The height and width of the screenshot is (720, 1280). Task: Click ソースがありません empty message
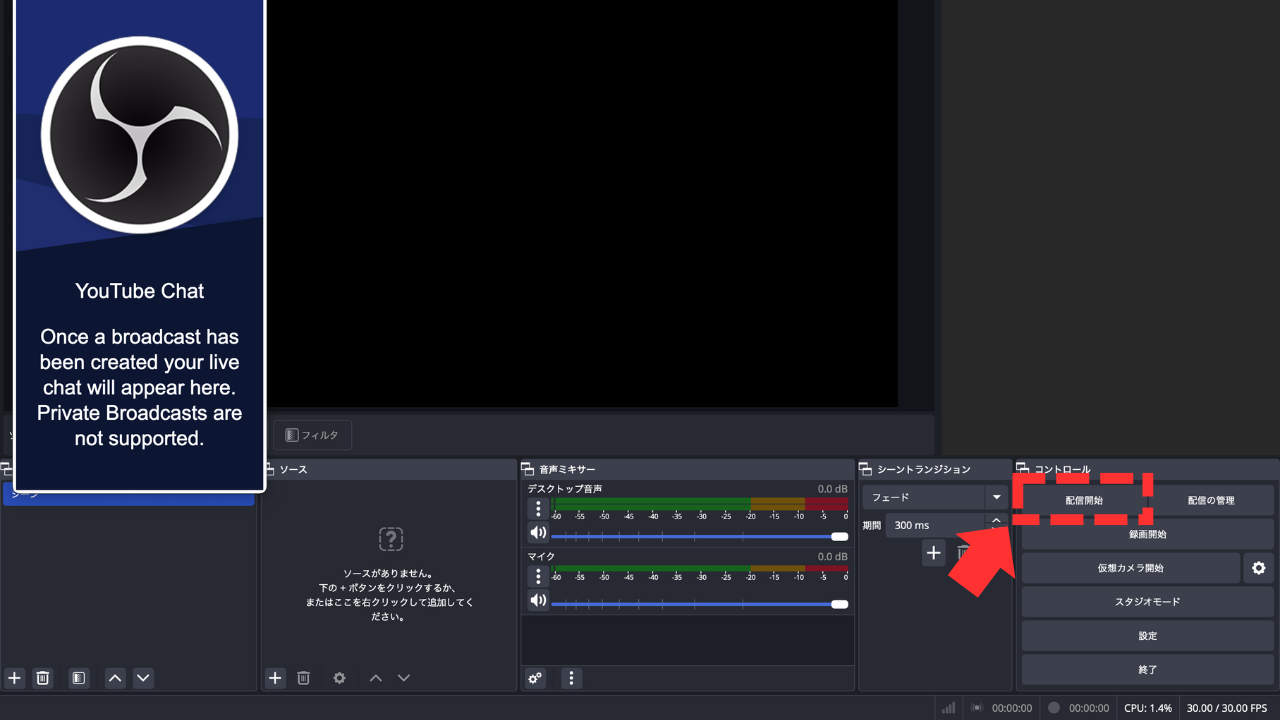pos(388,574)
